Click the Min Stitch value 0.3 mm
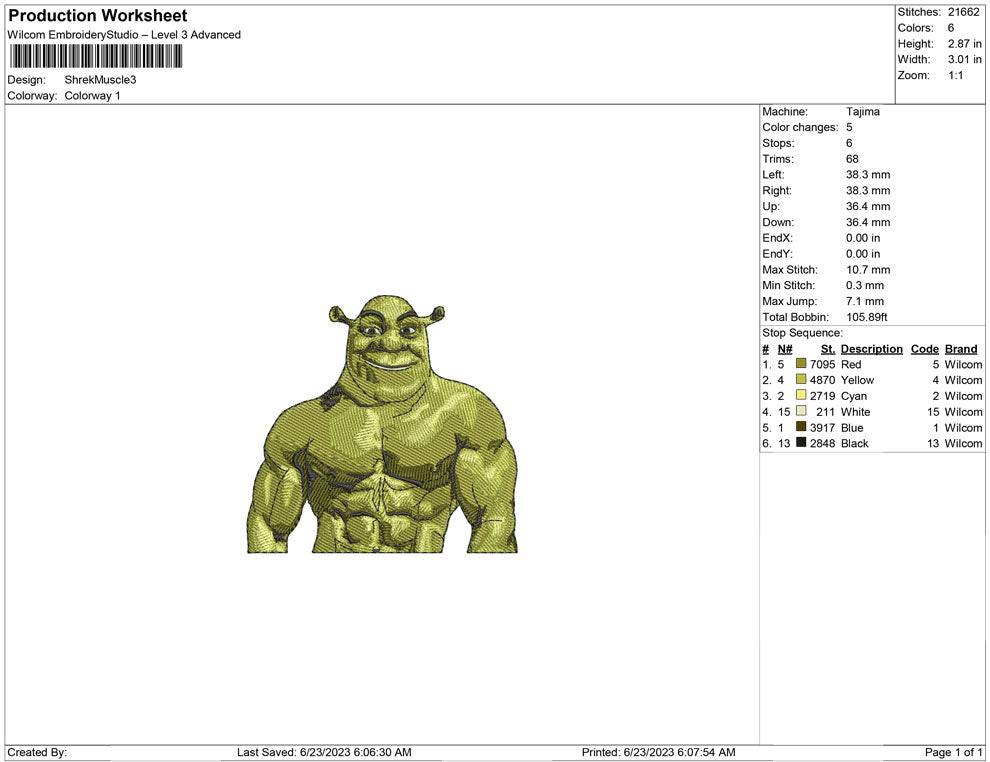The height and width of the screenshot is (762, 990). [865, 285]
